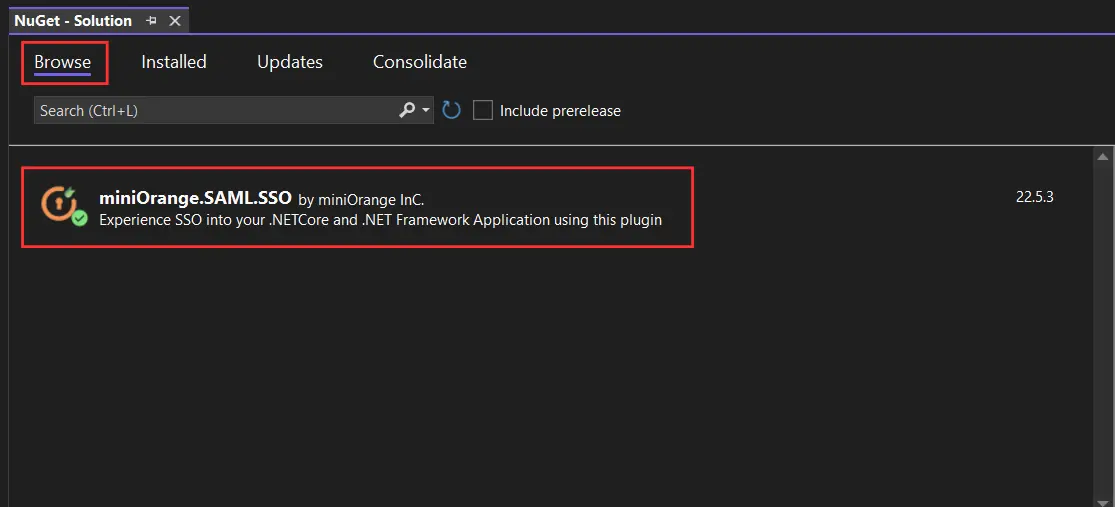The width and height of the screenshot is (1115, 507).
Task: Close the NuGet - Solution tab
Action: pos(175,21)
